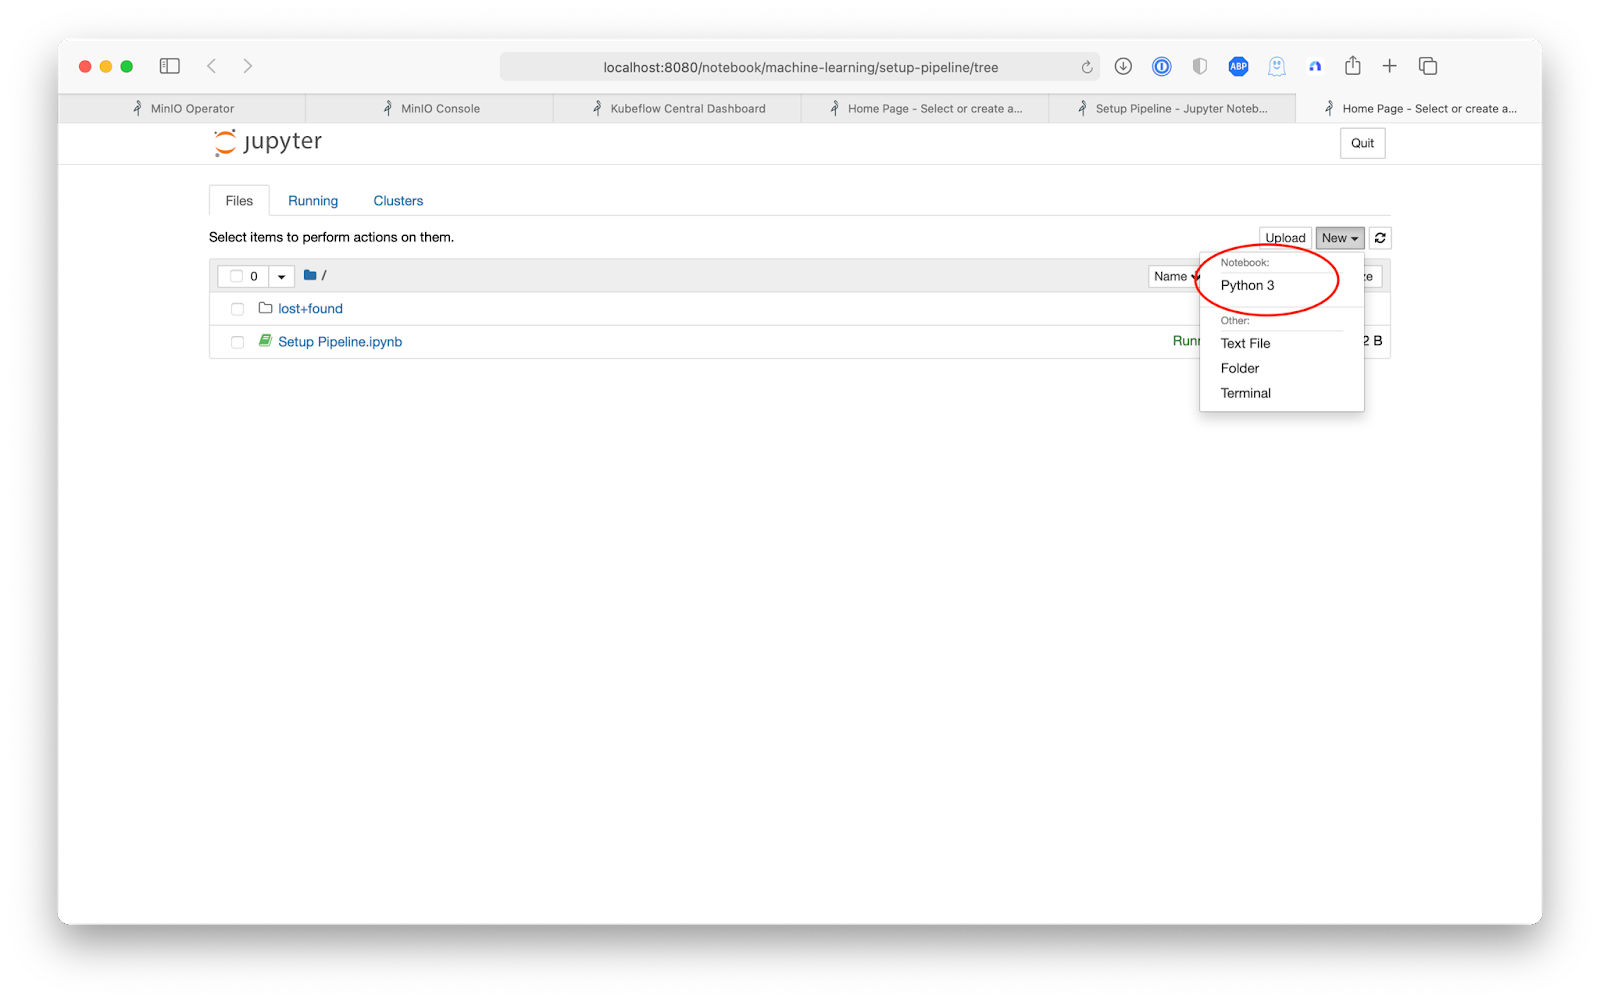Image resolution: width=1600 pixels, height=1001 pixels.
Task: Check the lost+found folder checkbox
Action: point(237,309)
